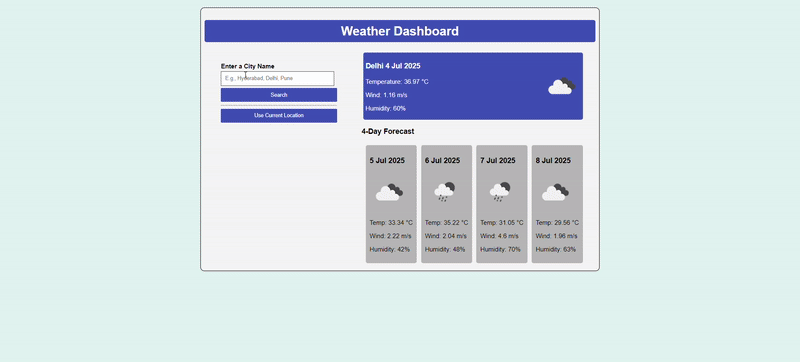Click the city name input field

click(278, 79)
